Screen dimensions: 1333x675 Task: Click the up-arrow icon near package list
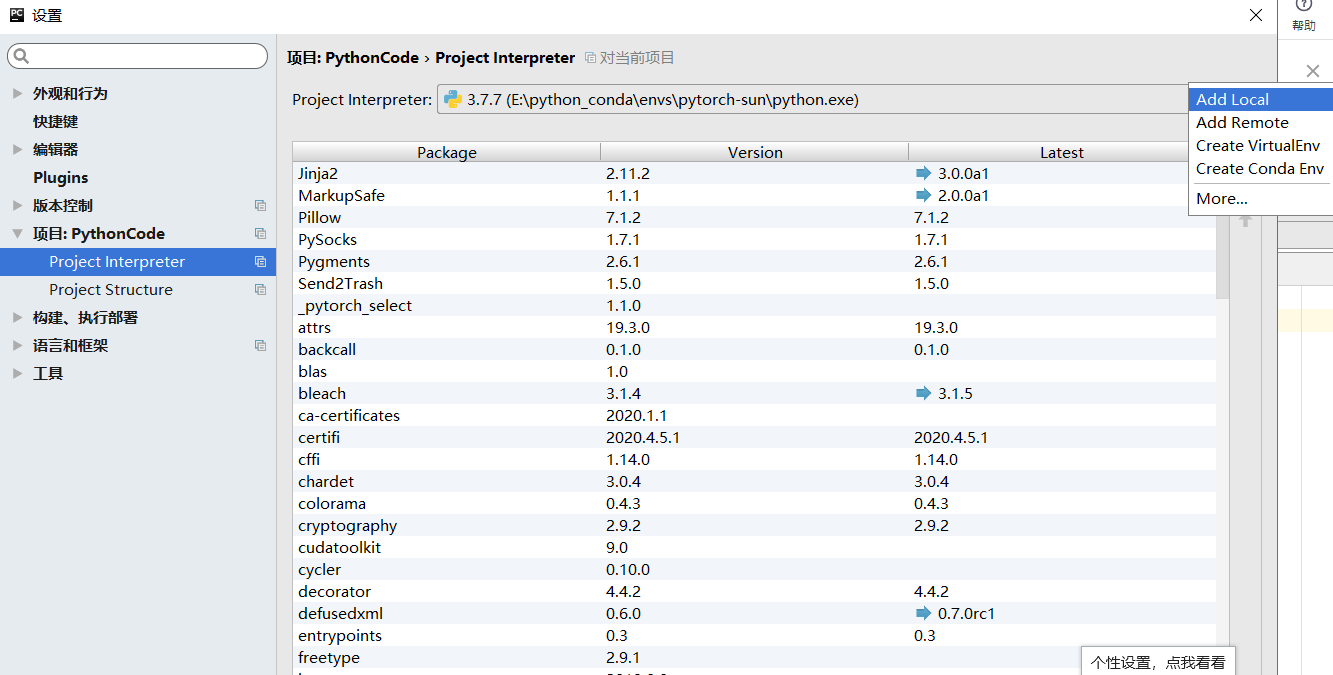(1244, 220)
